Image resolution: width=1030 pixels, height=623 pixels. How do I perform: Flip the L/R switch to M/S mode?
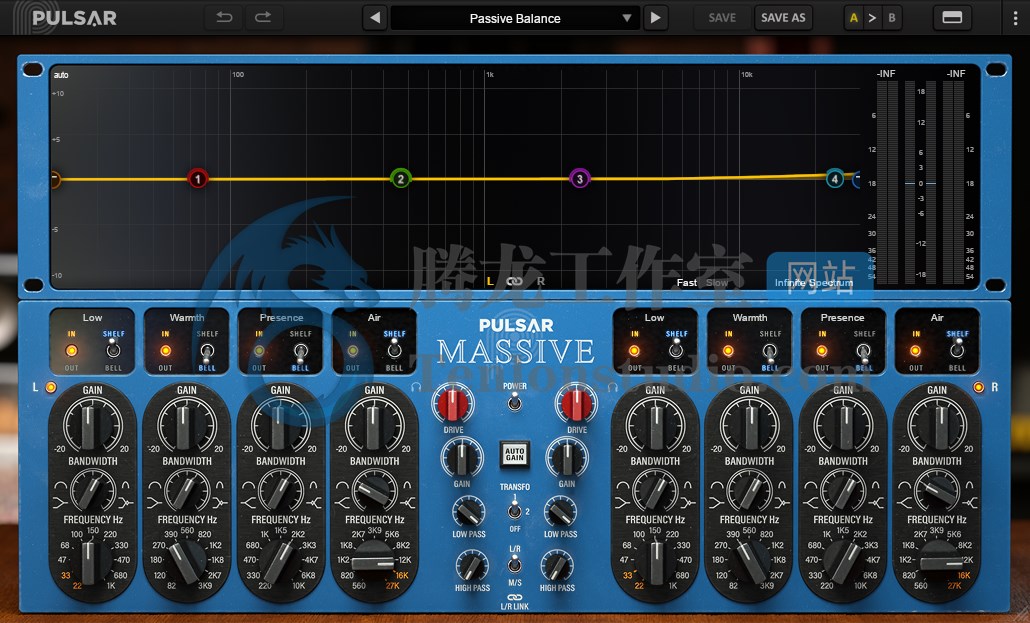(515, 572)
